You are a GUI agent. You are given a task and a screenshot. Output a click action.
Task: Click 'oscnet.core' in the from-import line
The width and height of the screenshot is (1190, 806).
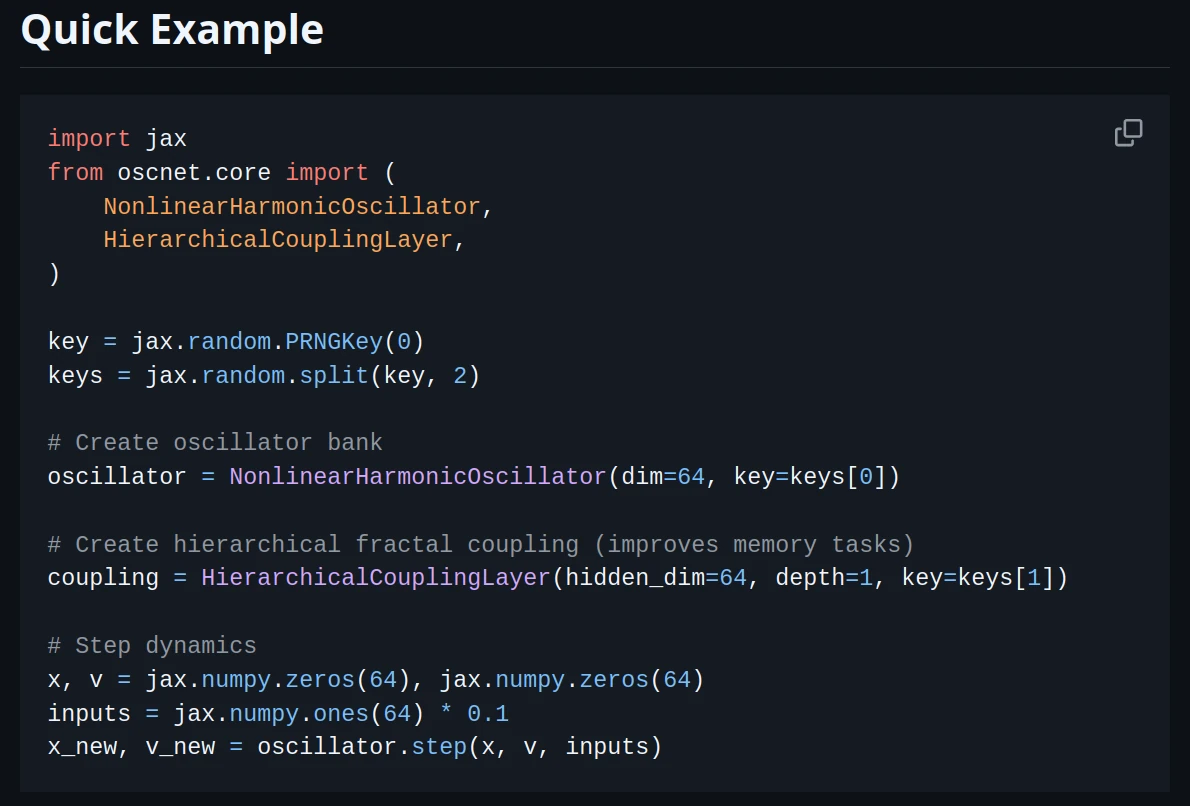pyautogui.click(x=194, y=173)
